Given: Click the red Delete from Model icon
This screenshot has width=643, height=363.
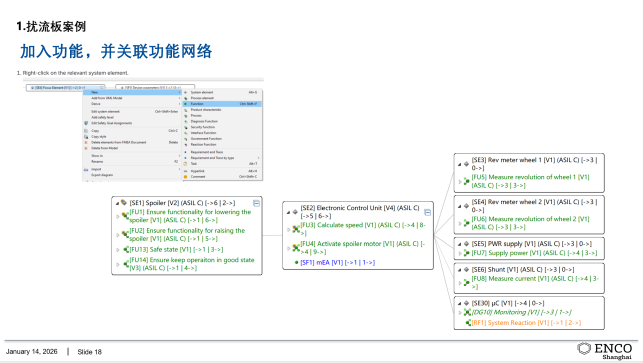Looking at the screenshot, I should click(x=86, y=148).
